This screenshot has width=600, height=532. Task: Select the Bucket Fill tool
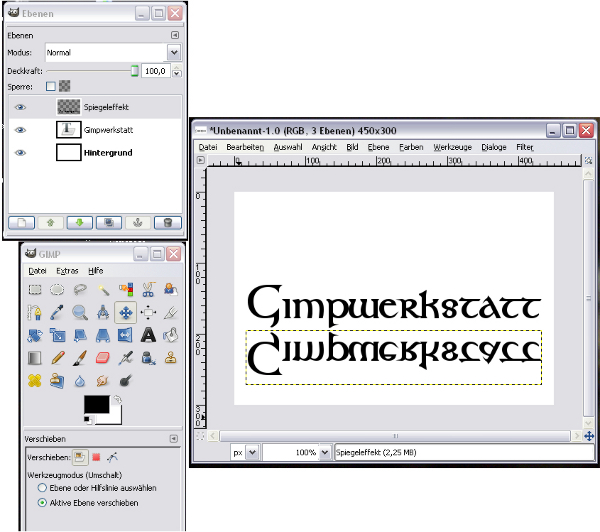coord(171,335)
